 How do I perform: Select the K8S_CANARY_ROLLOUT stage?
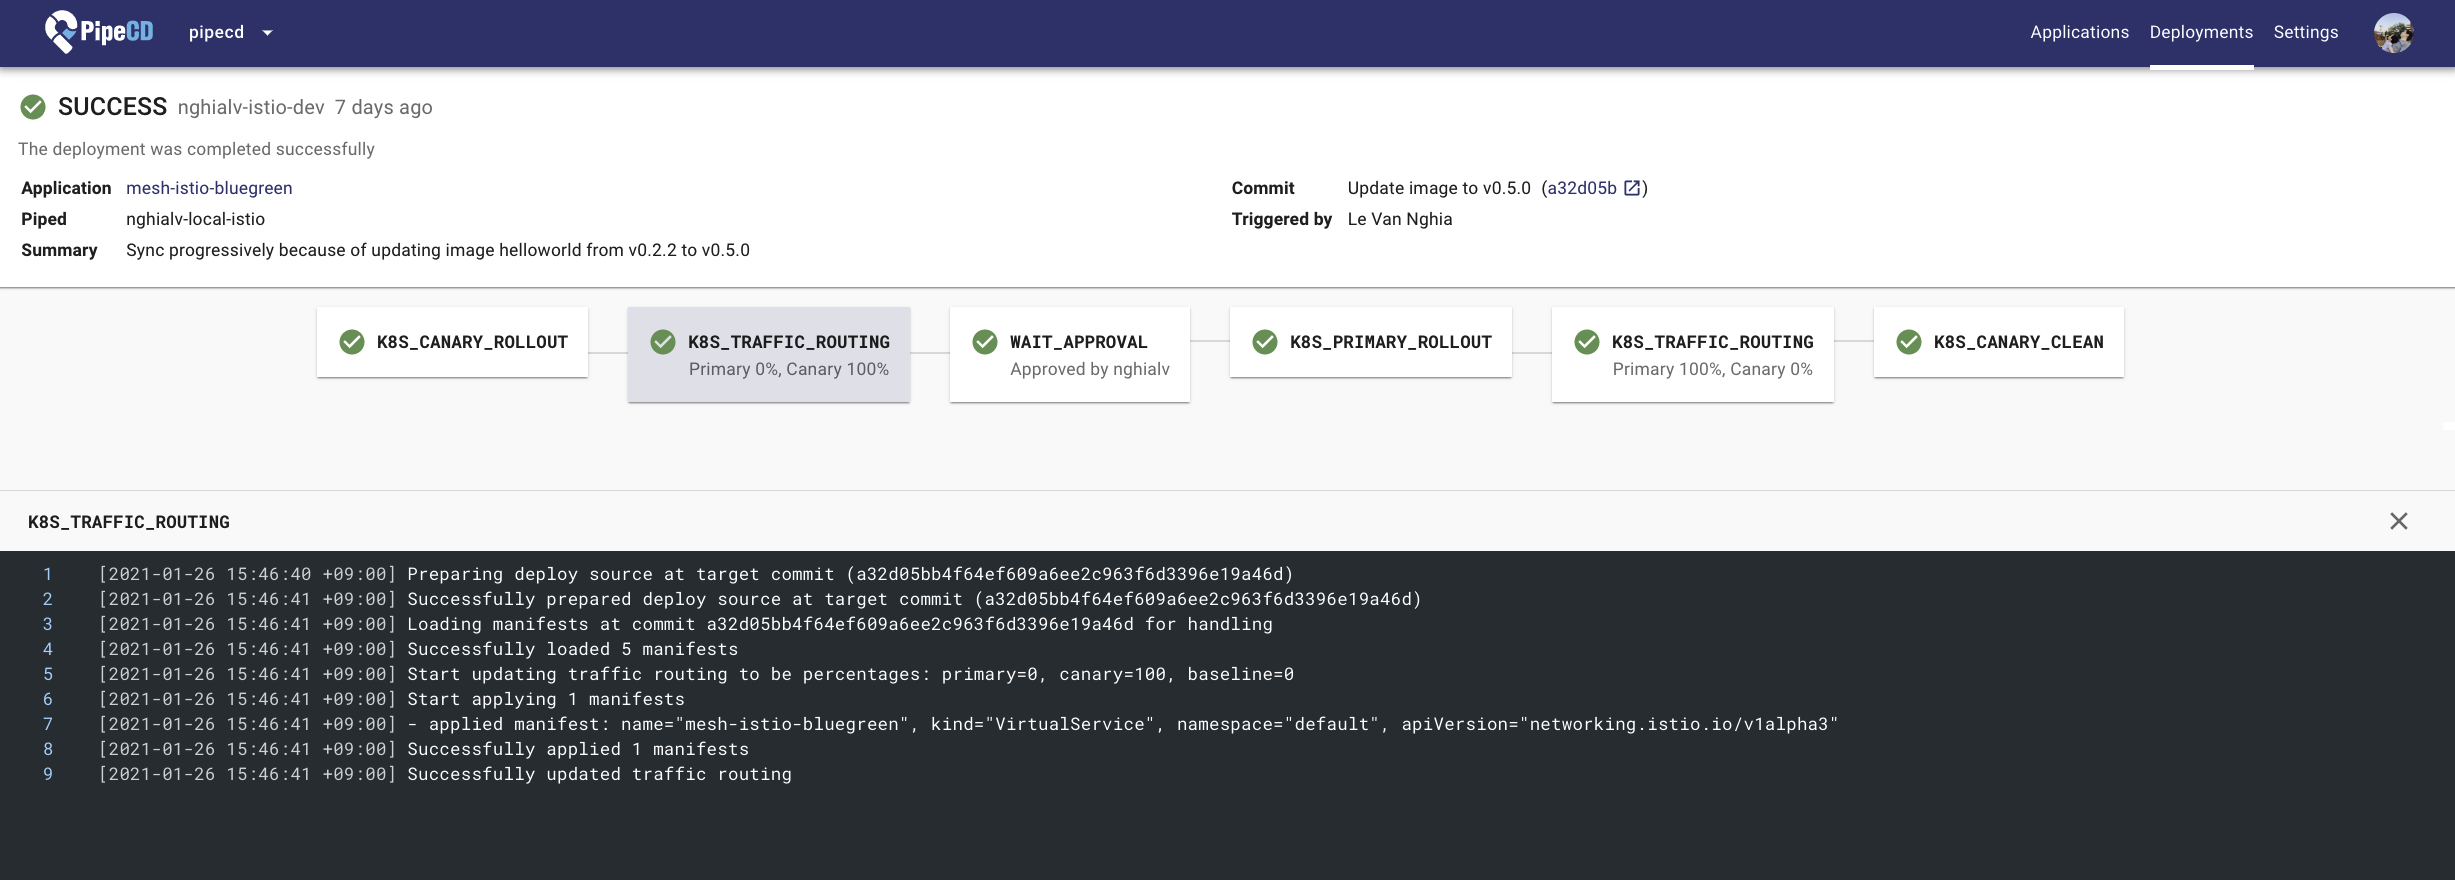coord(452,342)
